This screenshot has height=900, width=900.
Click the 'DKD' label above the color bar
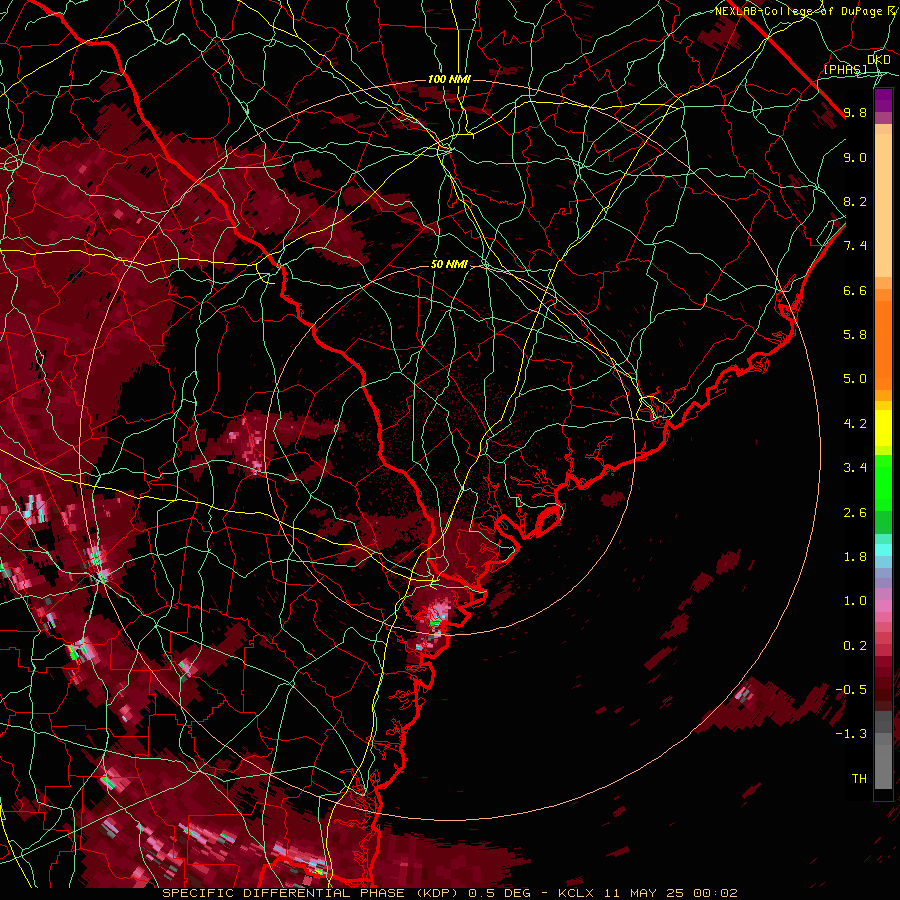879,60
